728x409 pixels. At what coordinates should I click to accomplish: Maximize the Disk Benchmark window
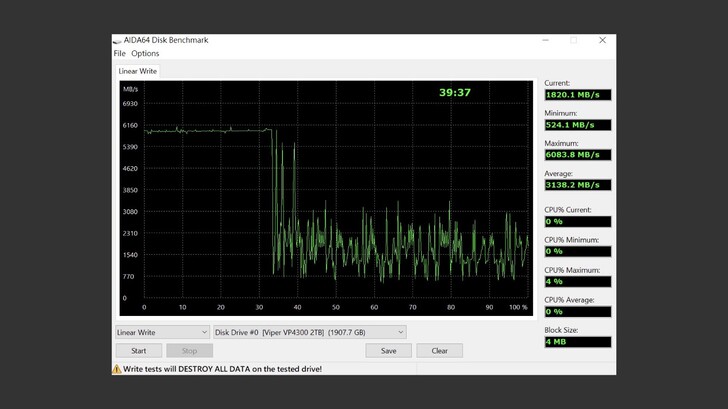coord(574,40)
